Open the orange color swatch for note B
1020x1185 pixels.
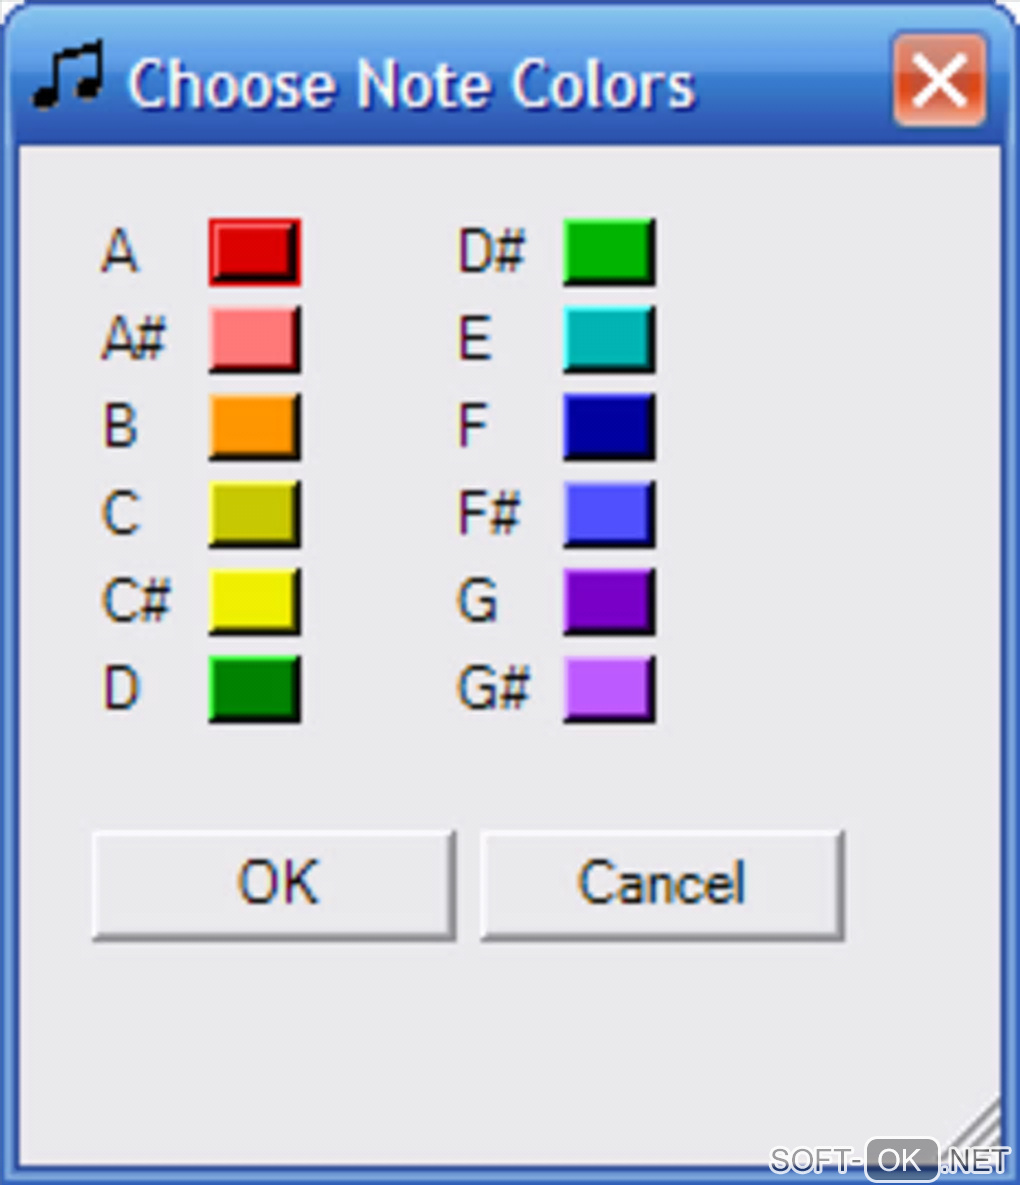254,427
